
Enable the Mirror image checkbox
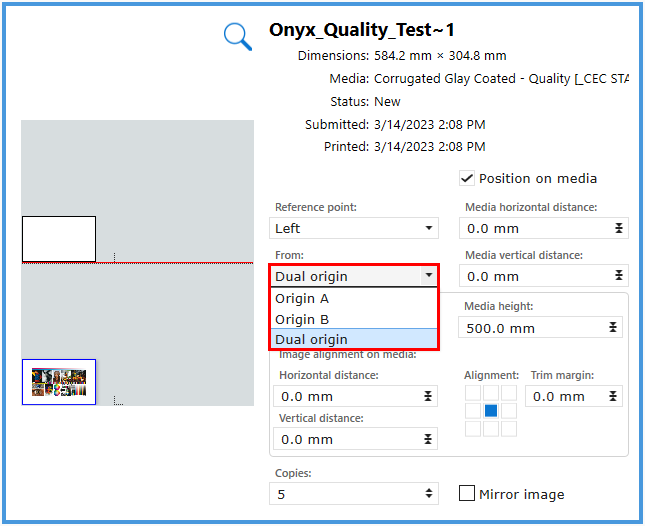(467, 494)
